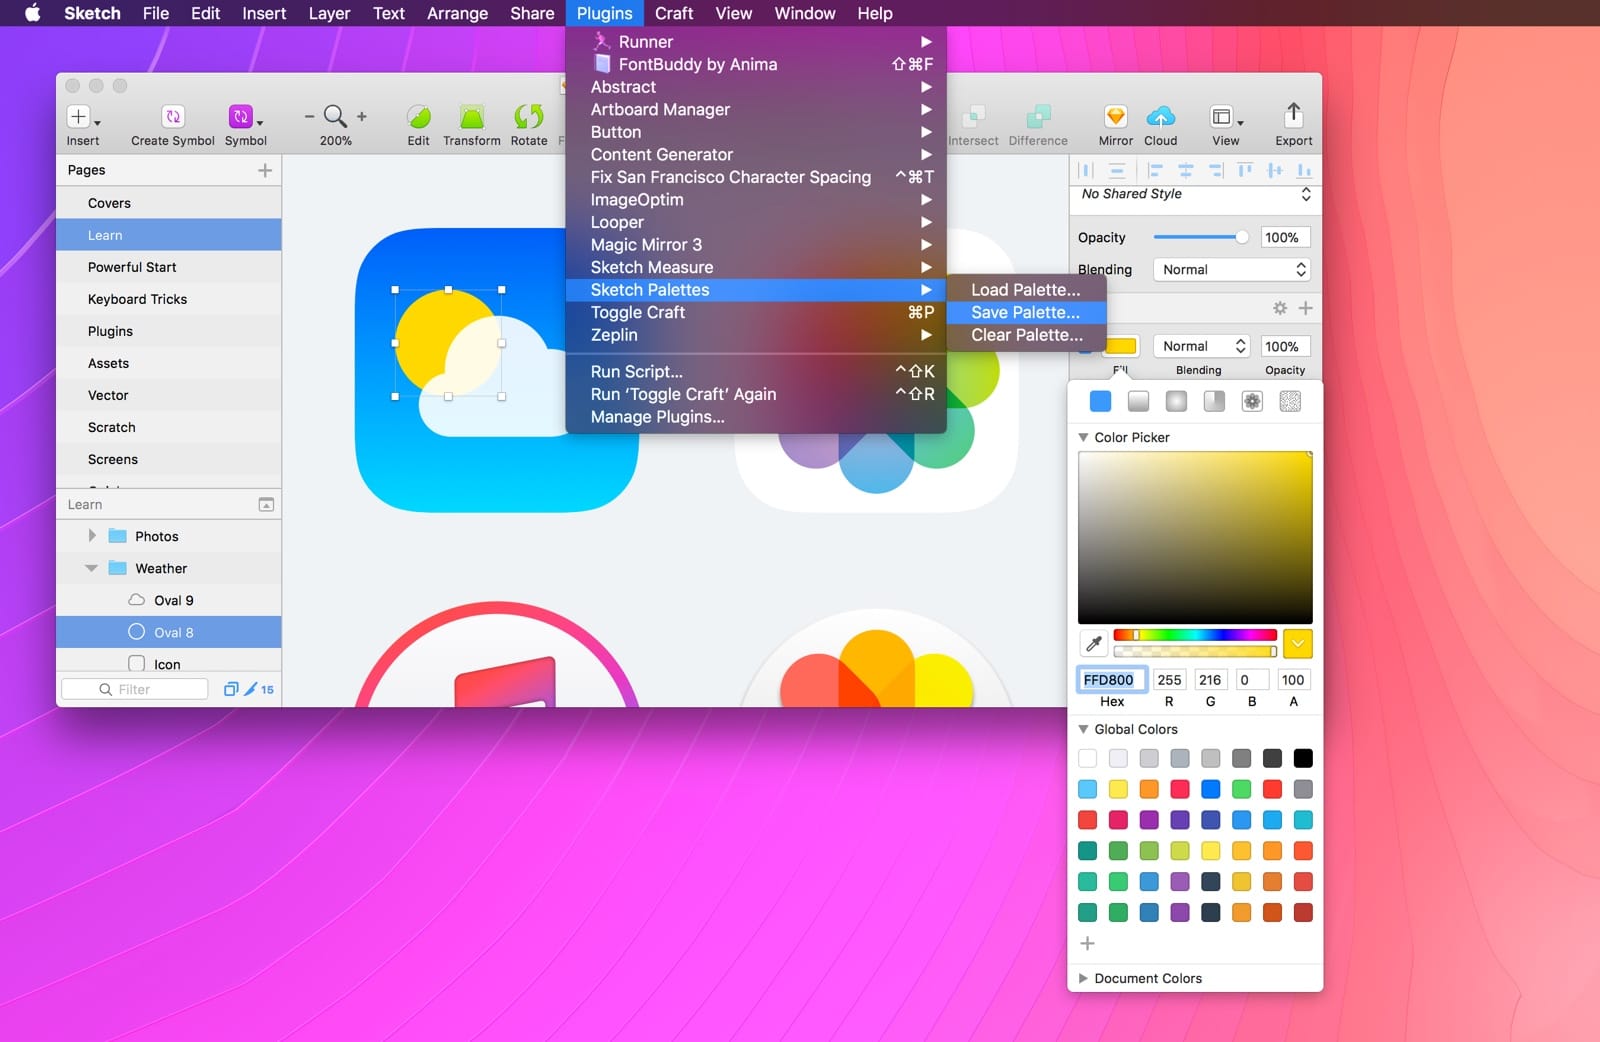
Task: Click the plus to add a global color
Action: click(x=1087, y=943)
